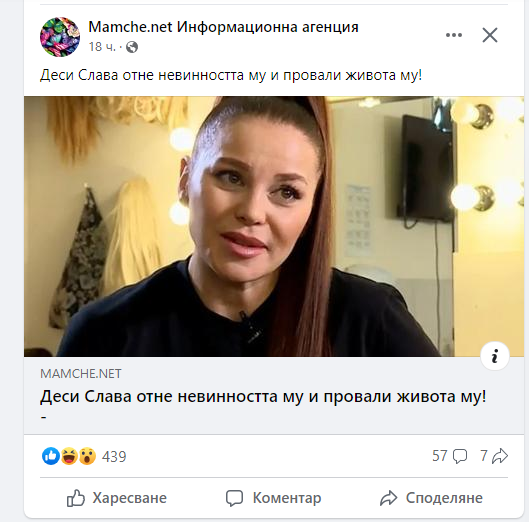This screenshot has height=522, width=529.
Task: Hide the post with the X icon
Action: [x=490, y=35]
